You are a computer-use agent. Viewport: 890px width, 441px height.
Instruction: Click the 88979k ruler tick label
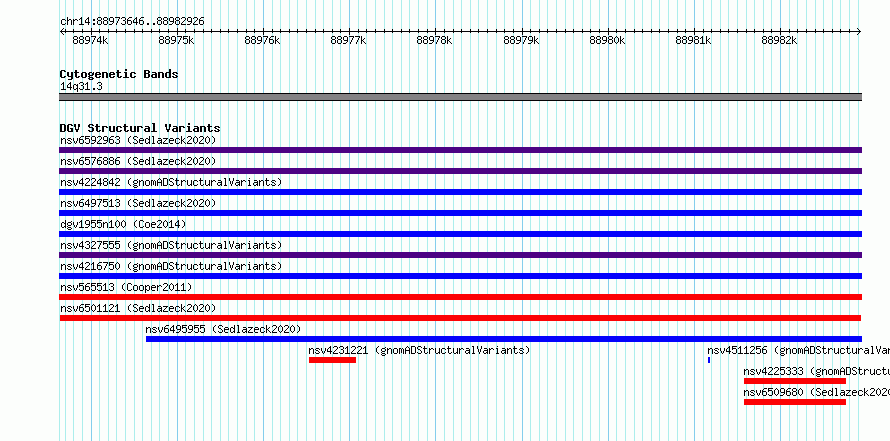(521, 41)
